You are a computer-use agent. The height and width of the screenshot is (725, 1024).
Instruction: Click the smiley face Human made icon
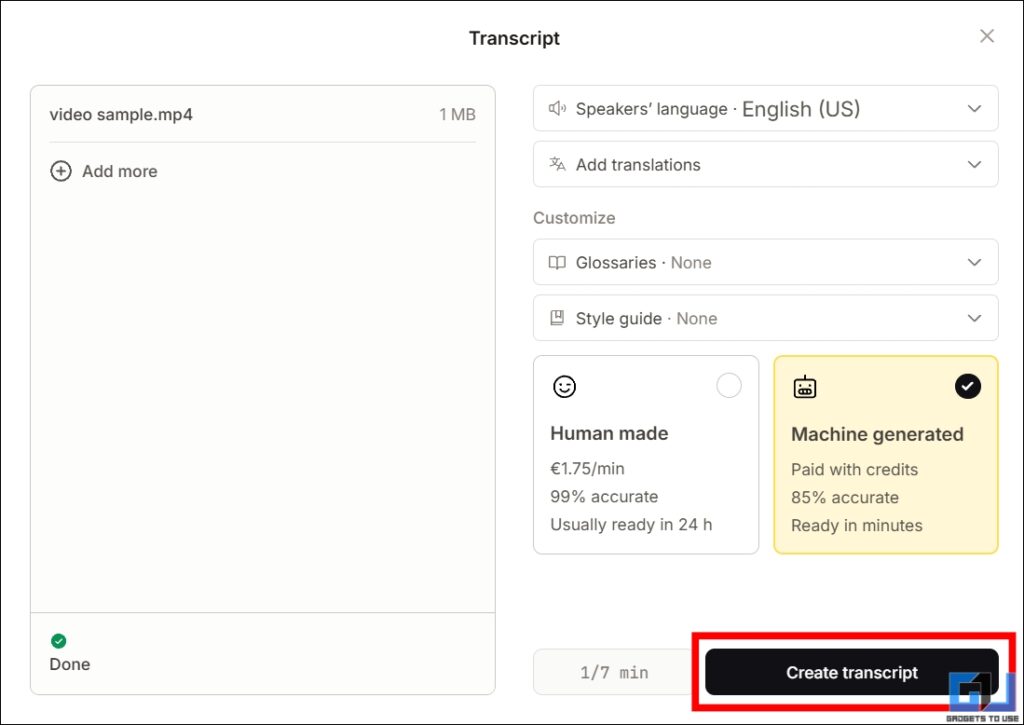click(564, 386)
